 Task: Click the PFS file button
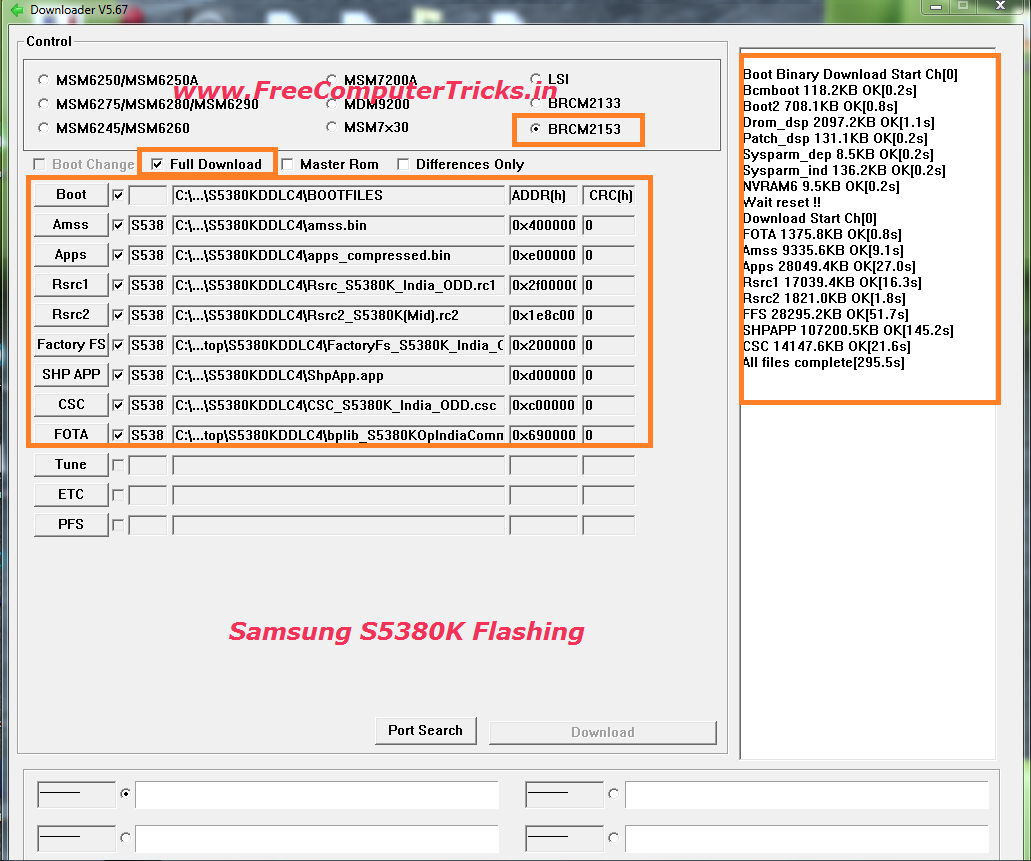[x=71, y=524]
